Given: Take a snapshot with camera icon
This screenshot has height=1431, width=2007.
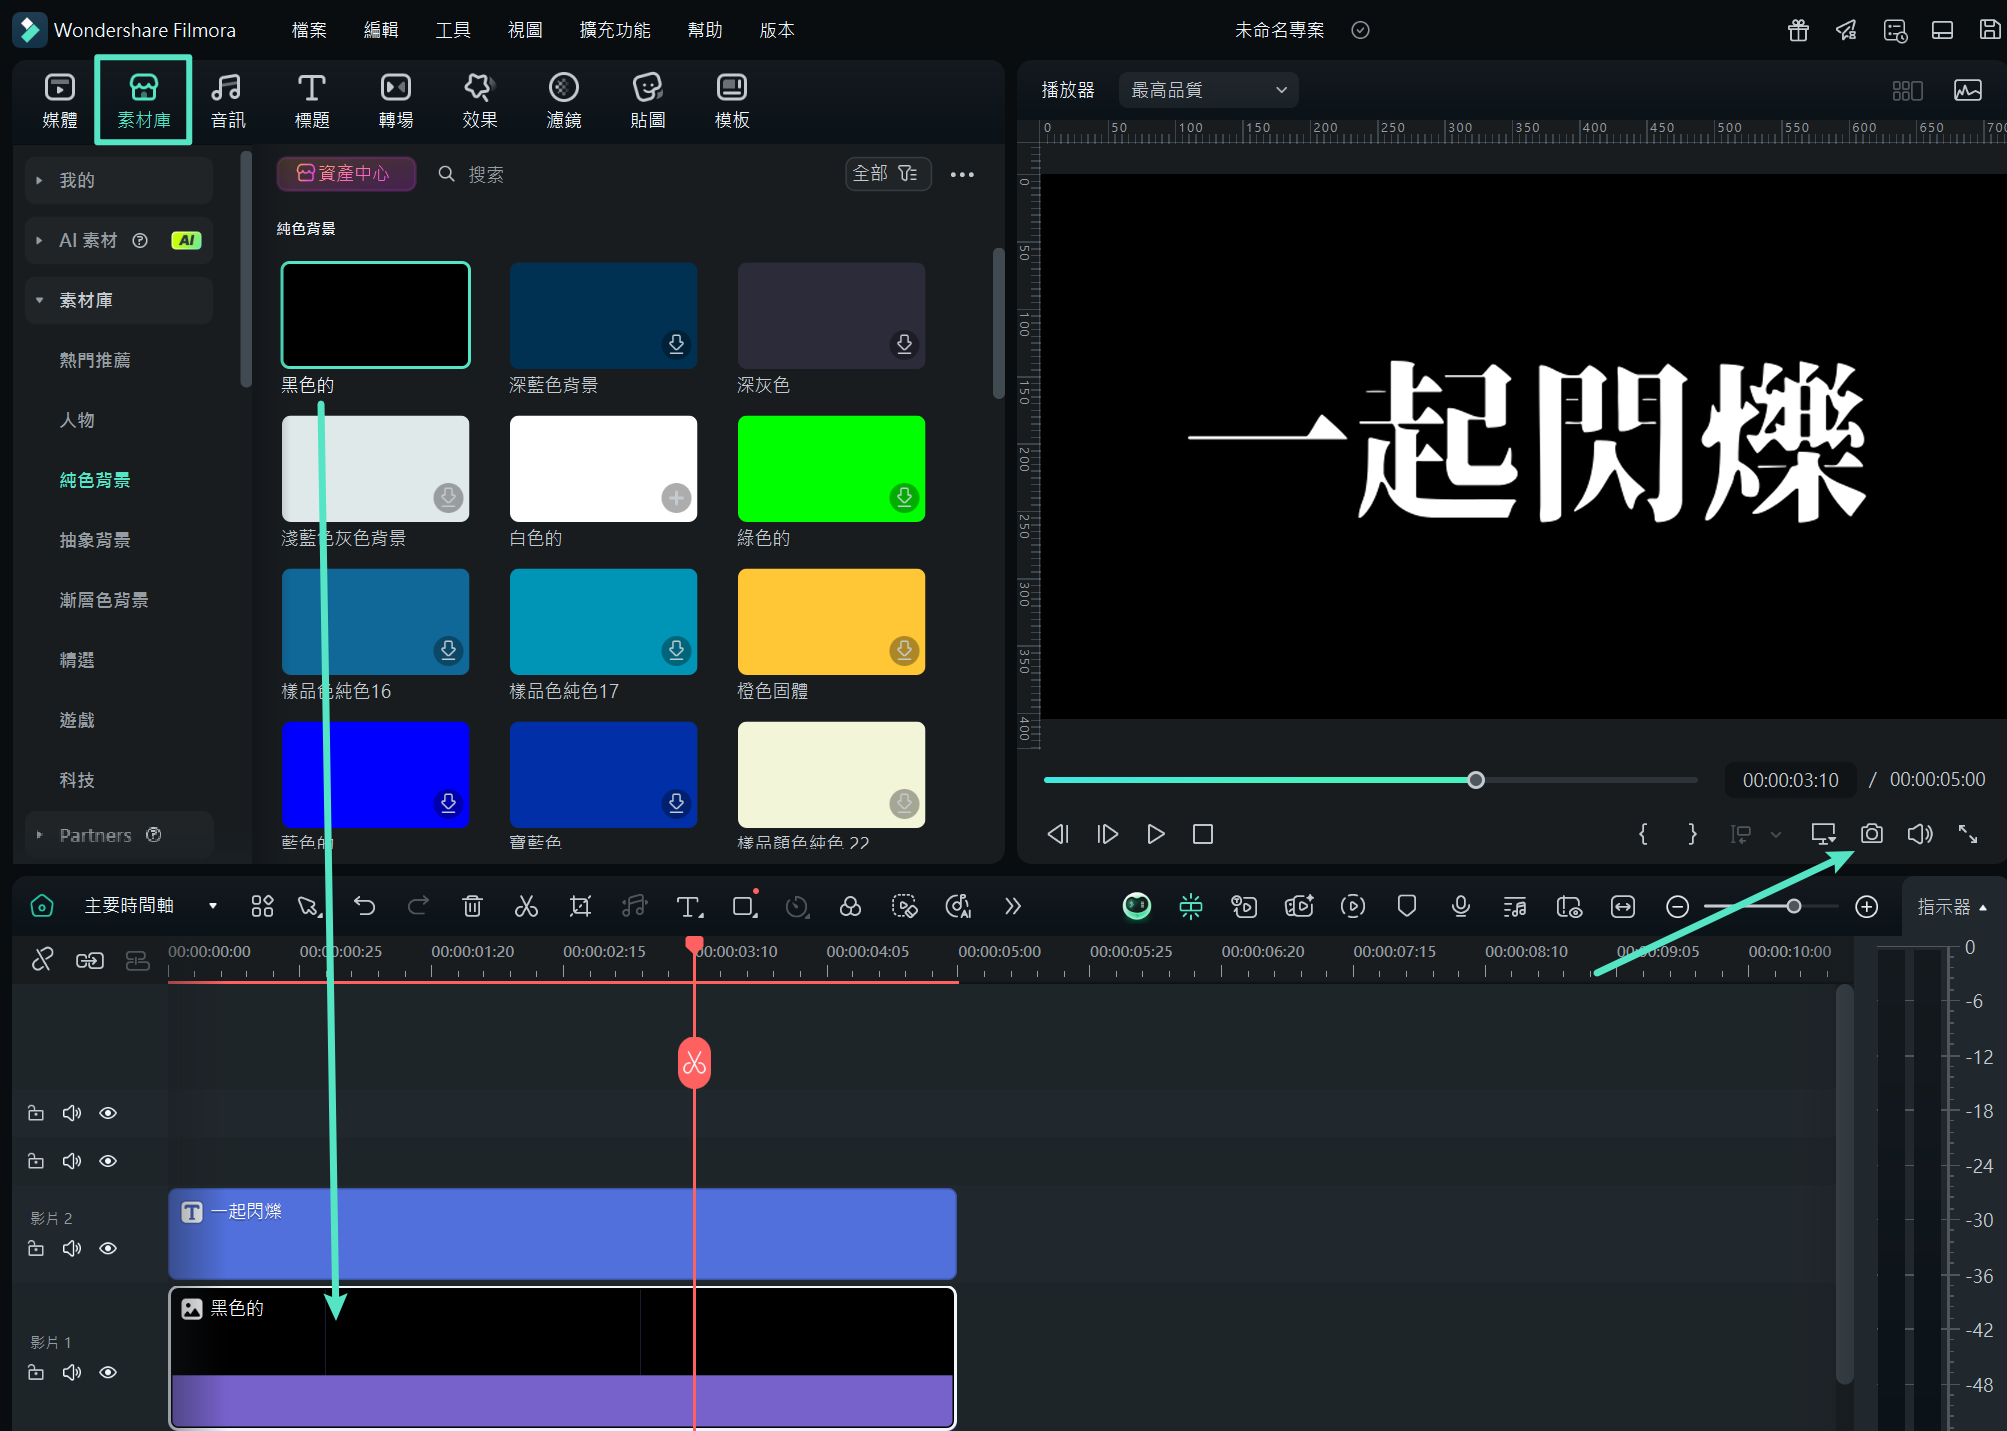Looking at the screenshot, I should point(1871,834).
